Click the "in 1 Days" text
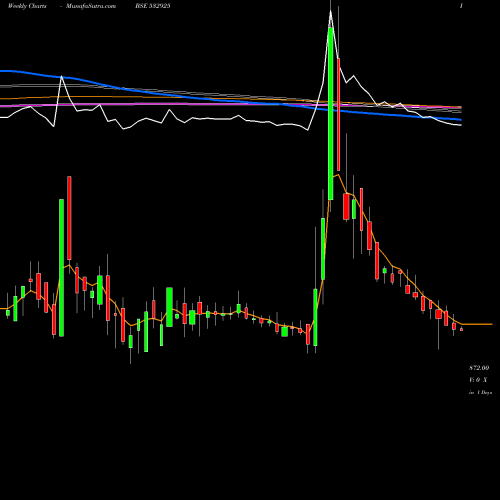 [x=480, y=393]
